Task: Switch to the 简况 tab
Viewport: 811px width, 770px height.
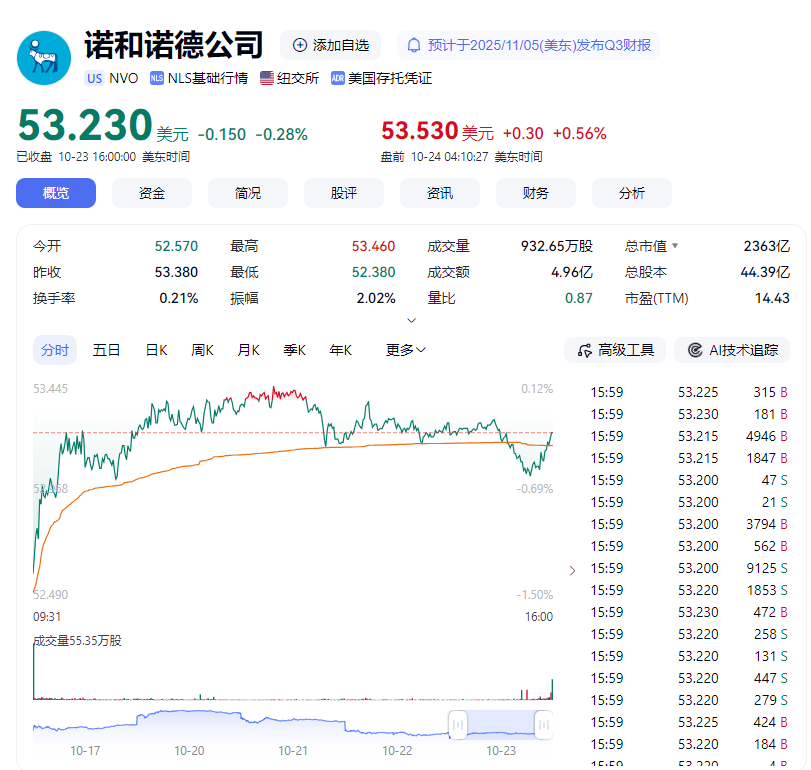Action: 248,193
